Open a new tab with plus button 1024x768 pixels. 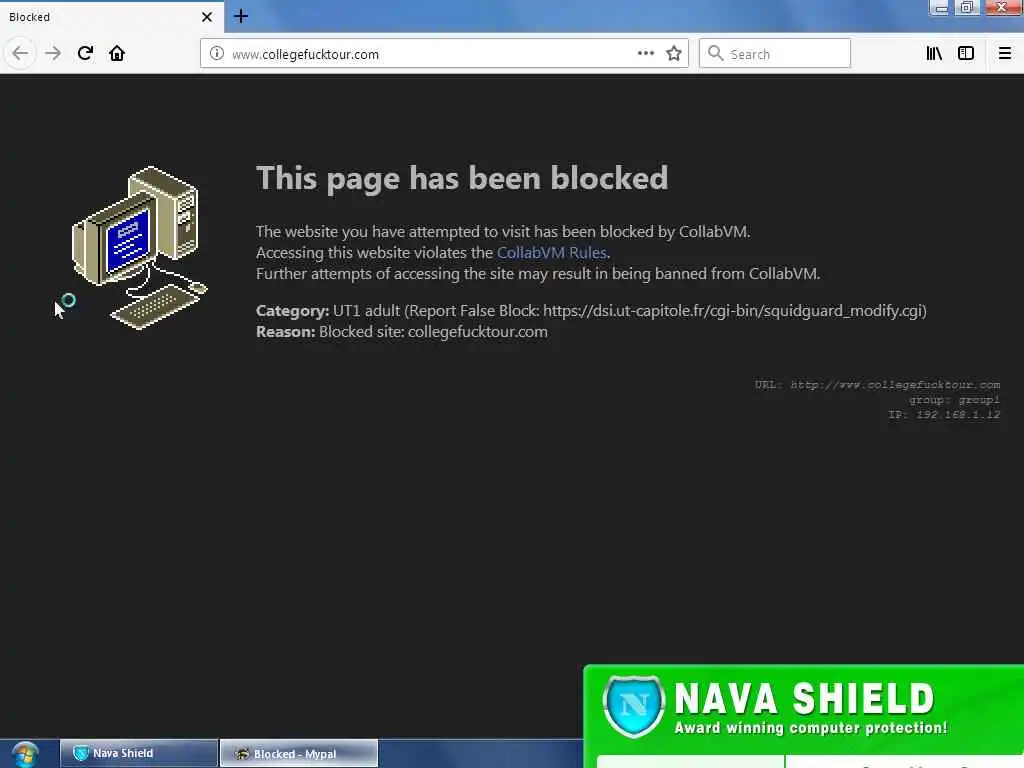(x=241, y=16)
